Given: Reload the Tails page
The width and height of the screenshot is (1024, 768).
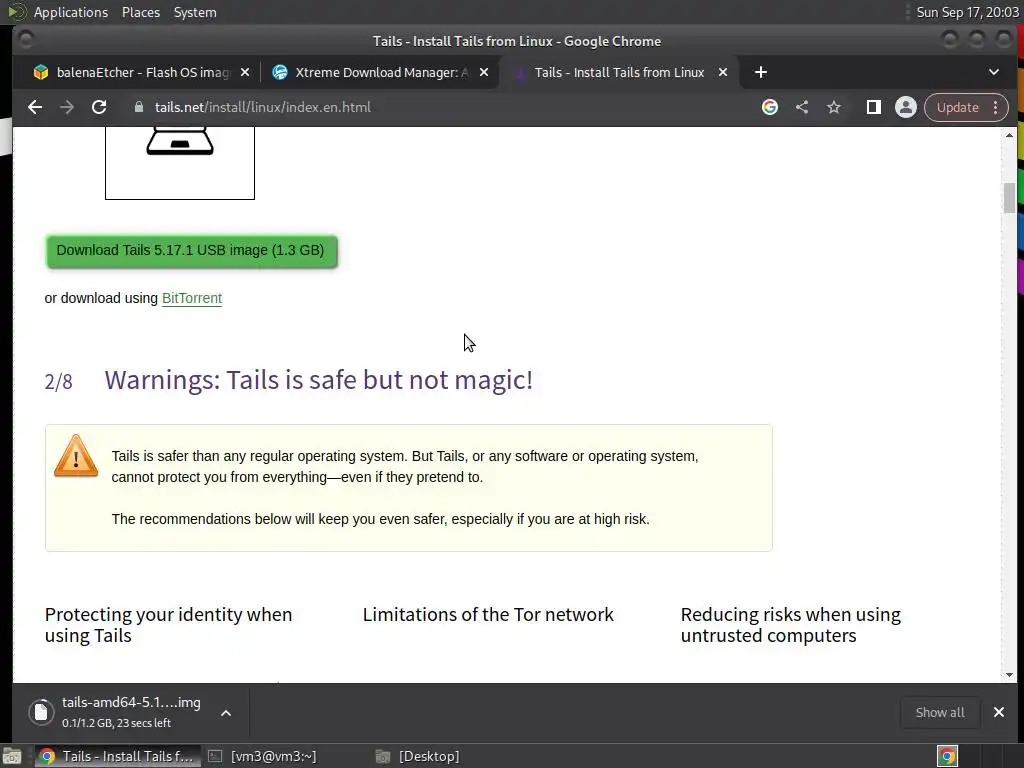Looking at the screenshot, I should coord(99,107).
